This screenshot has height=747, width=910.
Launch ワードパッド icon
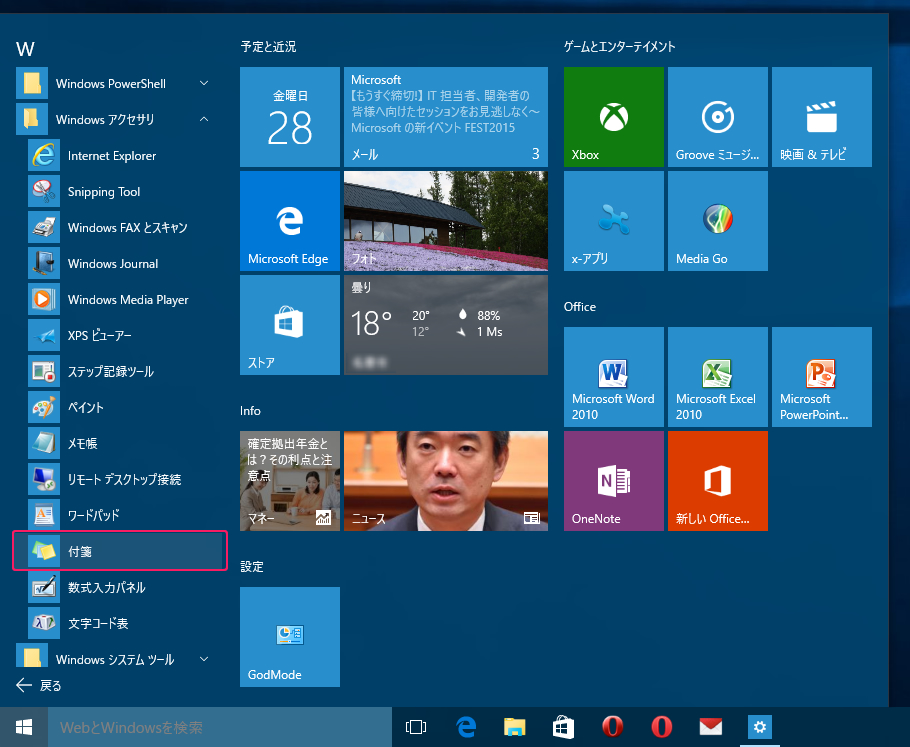[44, 515]
